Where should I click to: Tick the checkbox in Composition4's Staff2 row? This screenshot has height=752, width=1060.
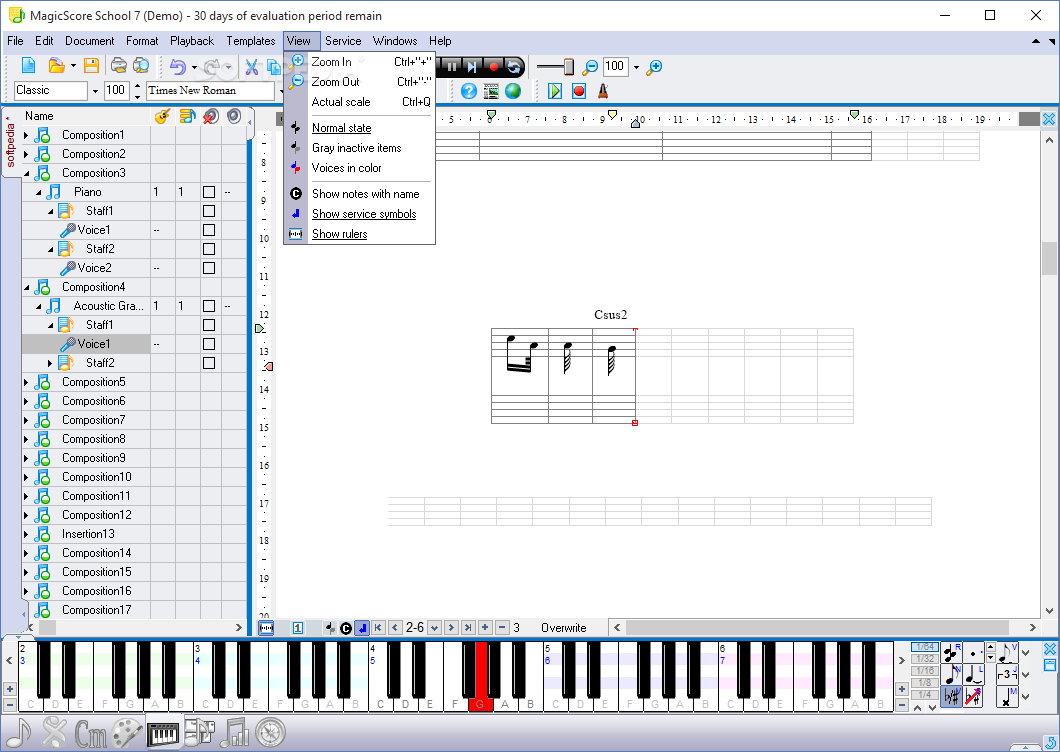pyautogui.click(x=209, y=362)
